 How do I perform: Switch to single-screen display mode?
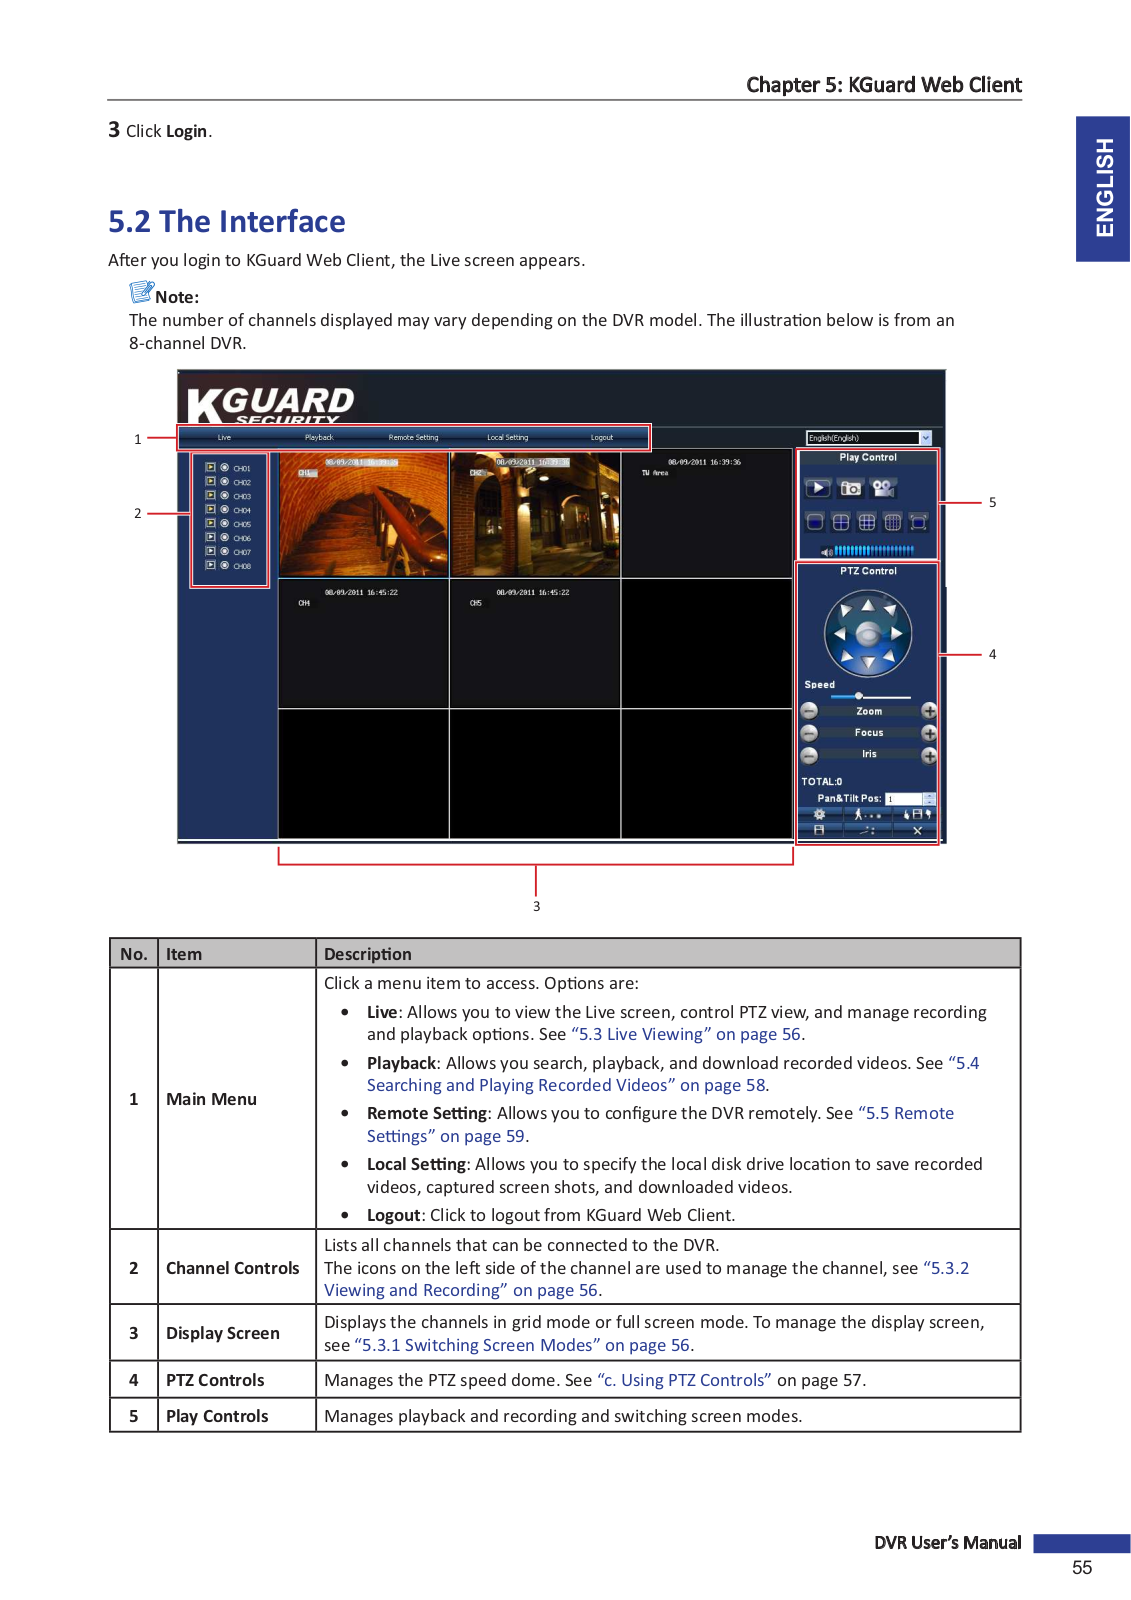[x=815, y=522]
